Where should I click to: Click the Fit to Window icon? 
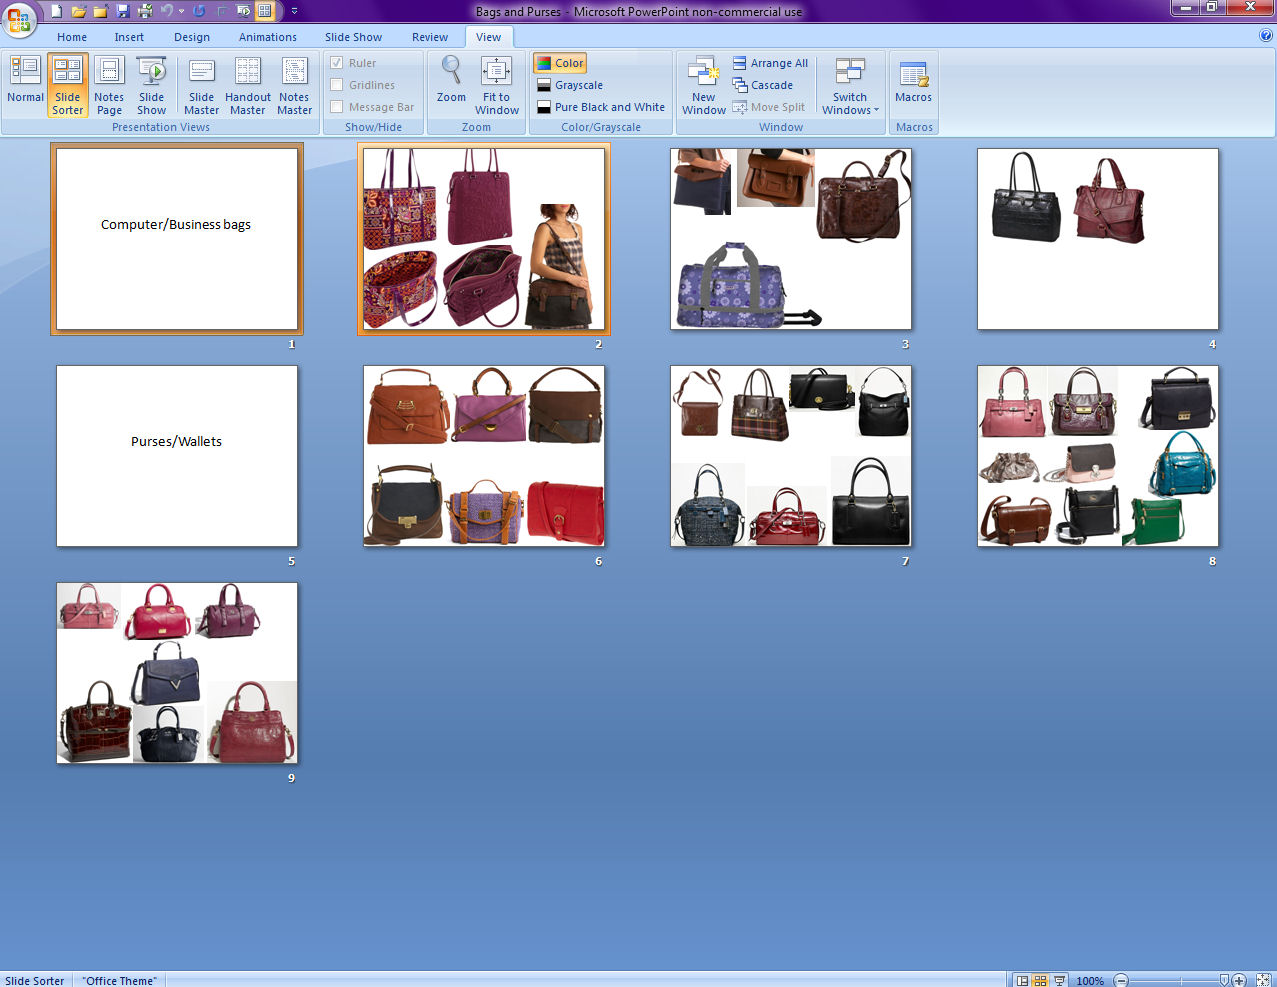497,85
